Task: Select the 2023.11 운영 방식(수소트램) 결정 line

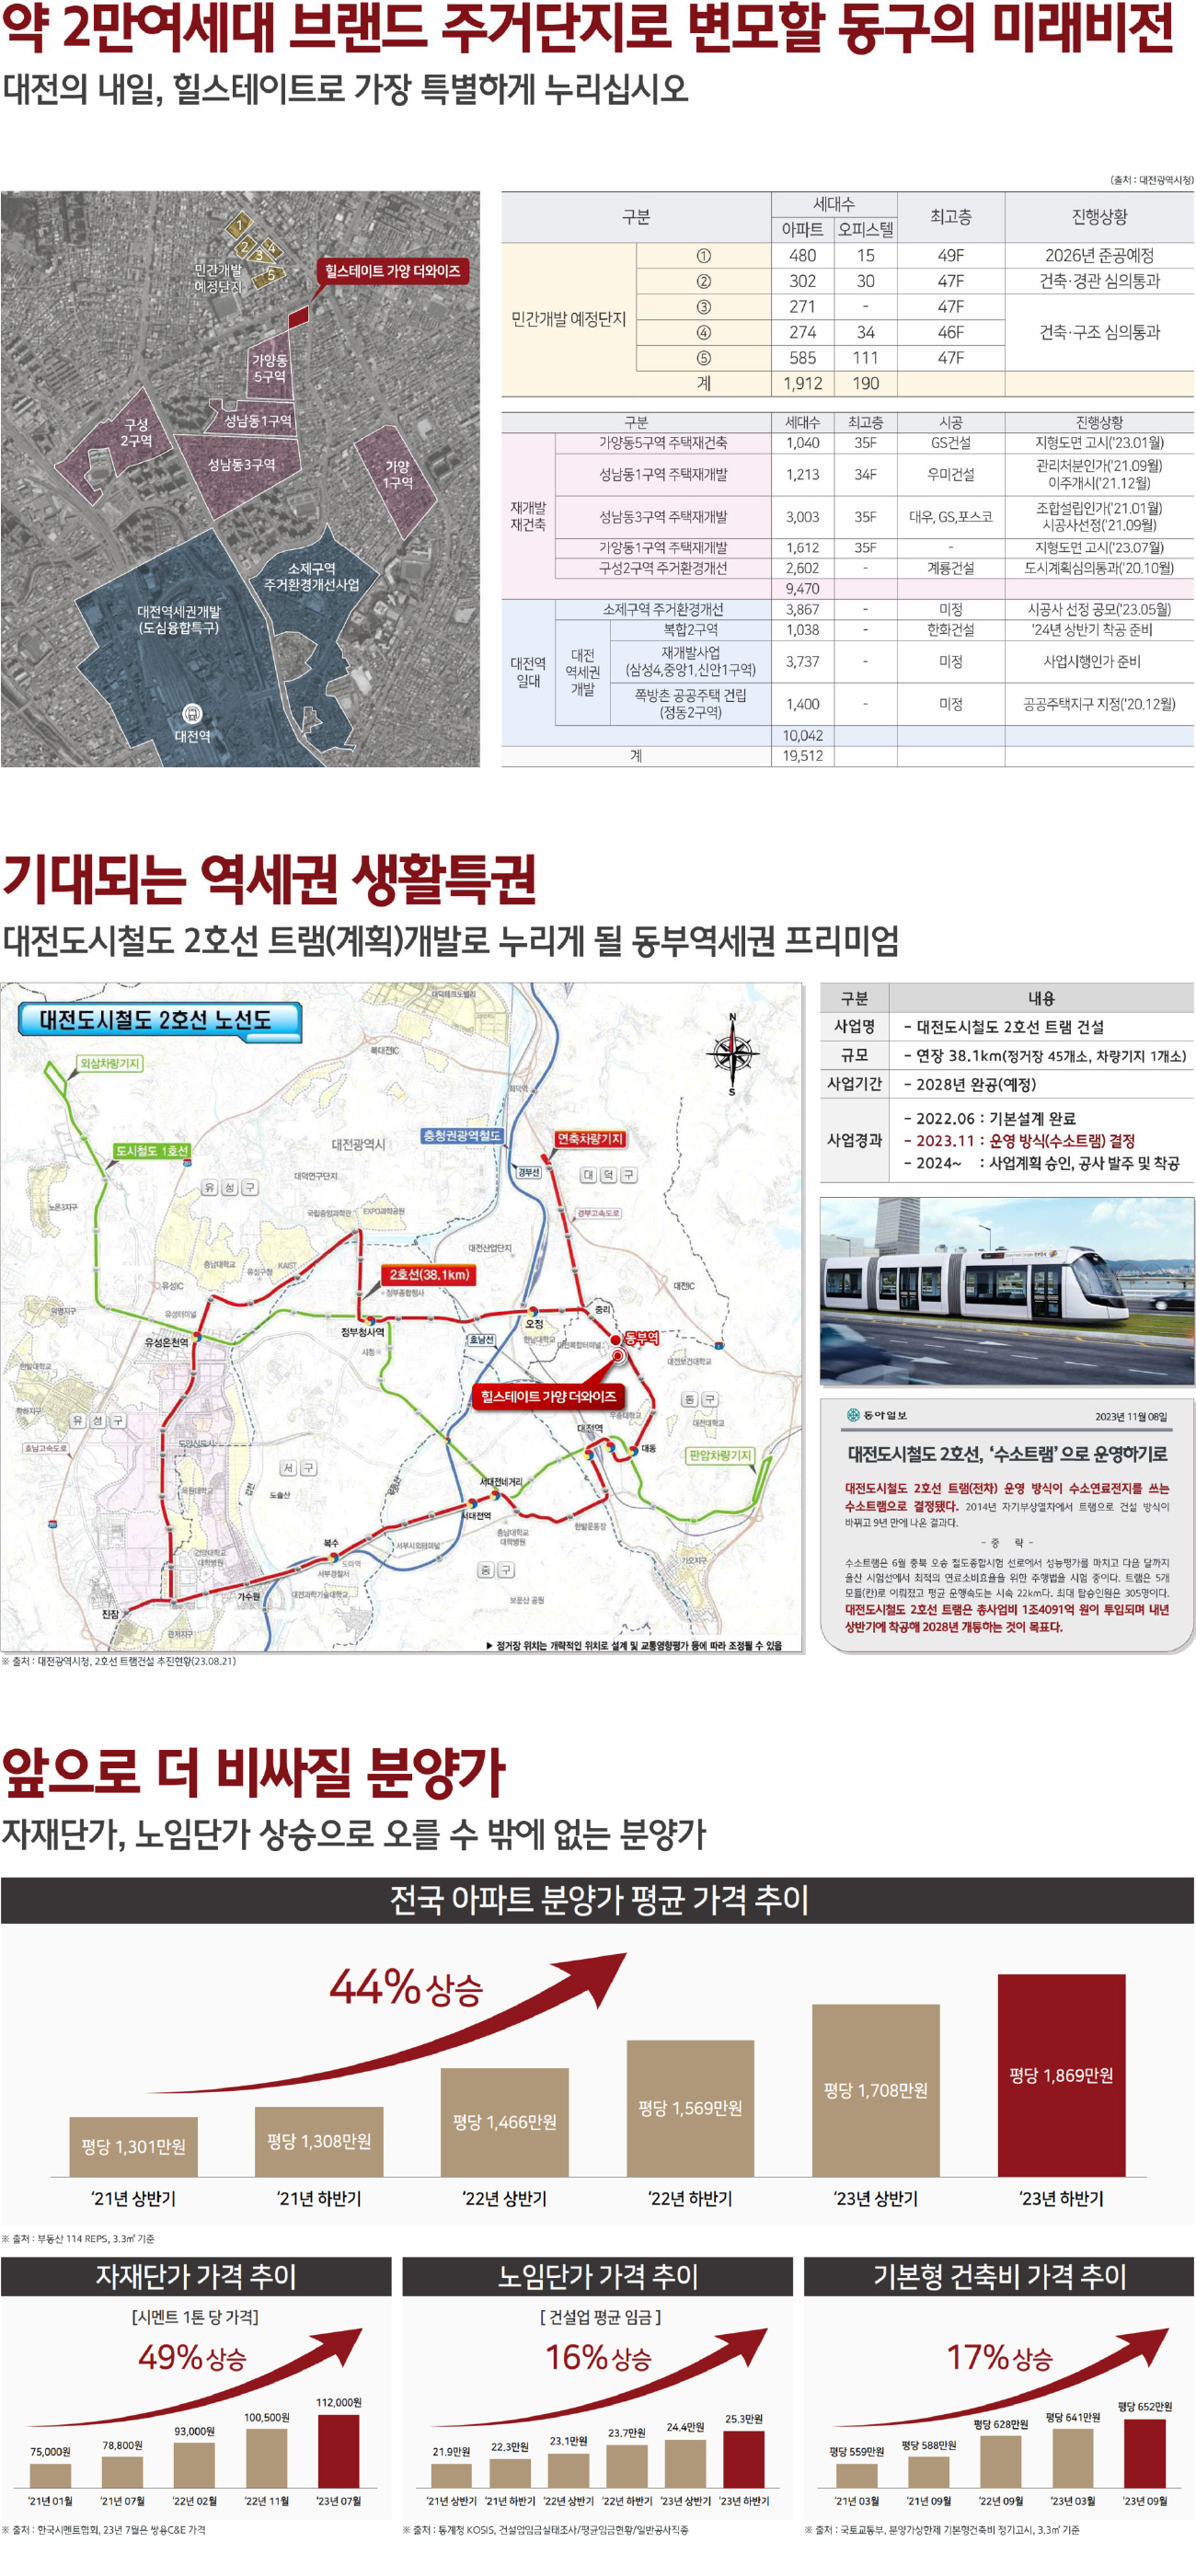Action: pos(1019,1141)
